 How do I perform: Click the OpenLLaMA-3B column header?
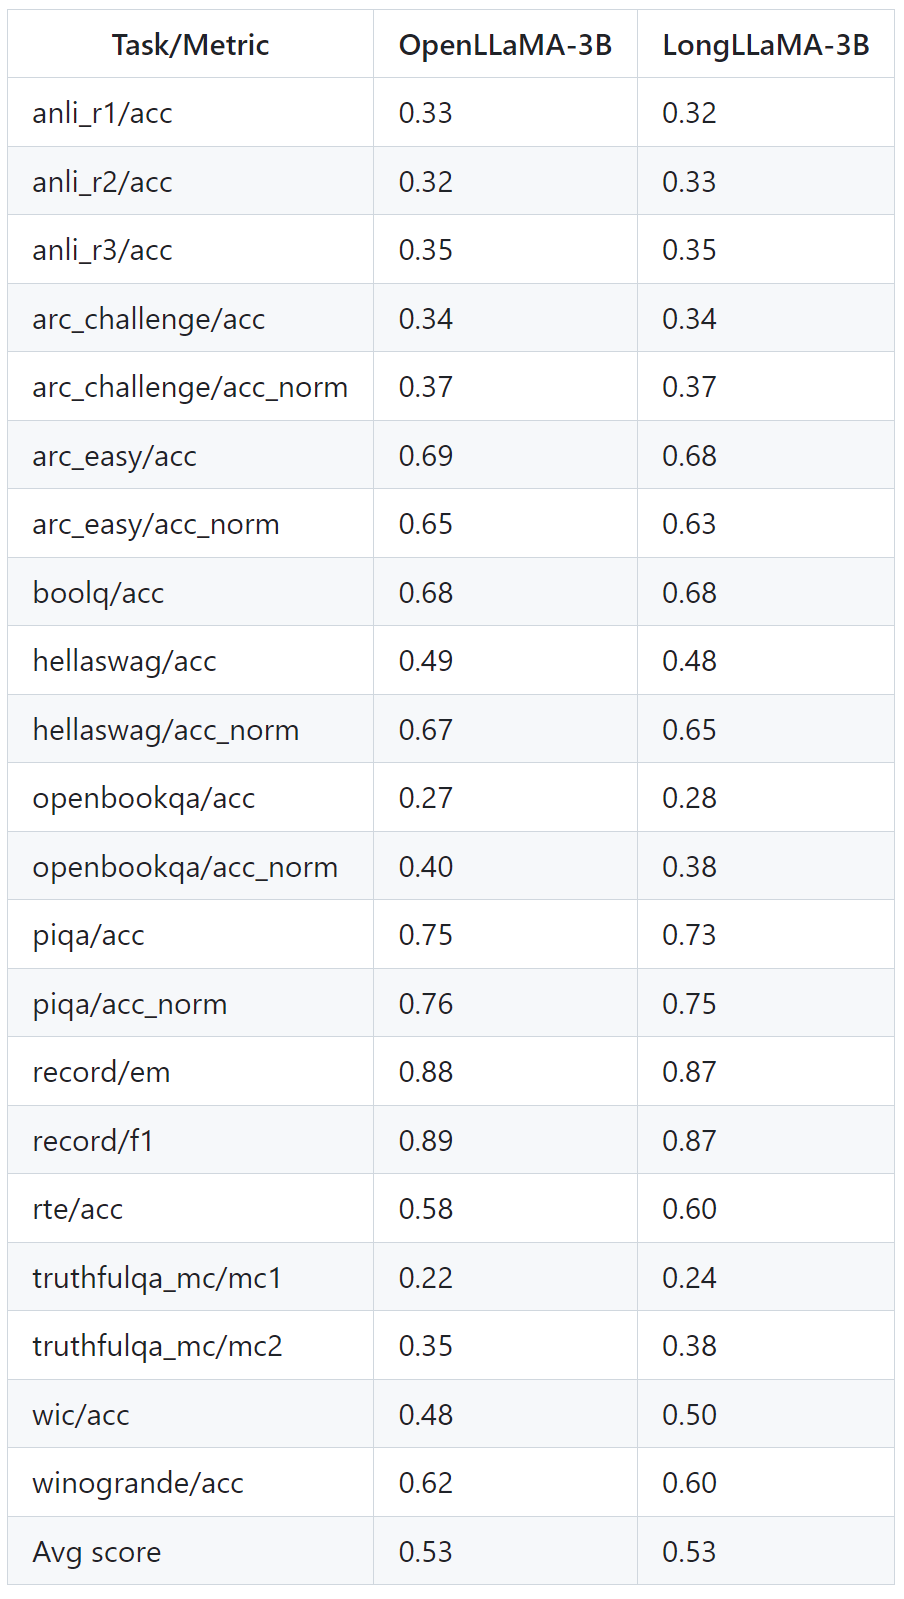[x=505, y=45]
